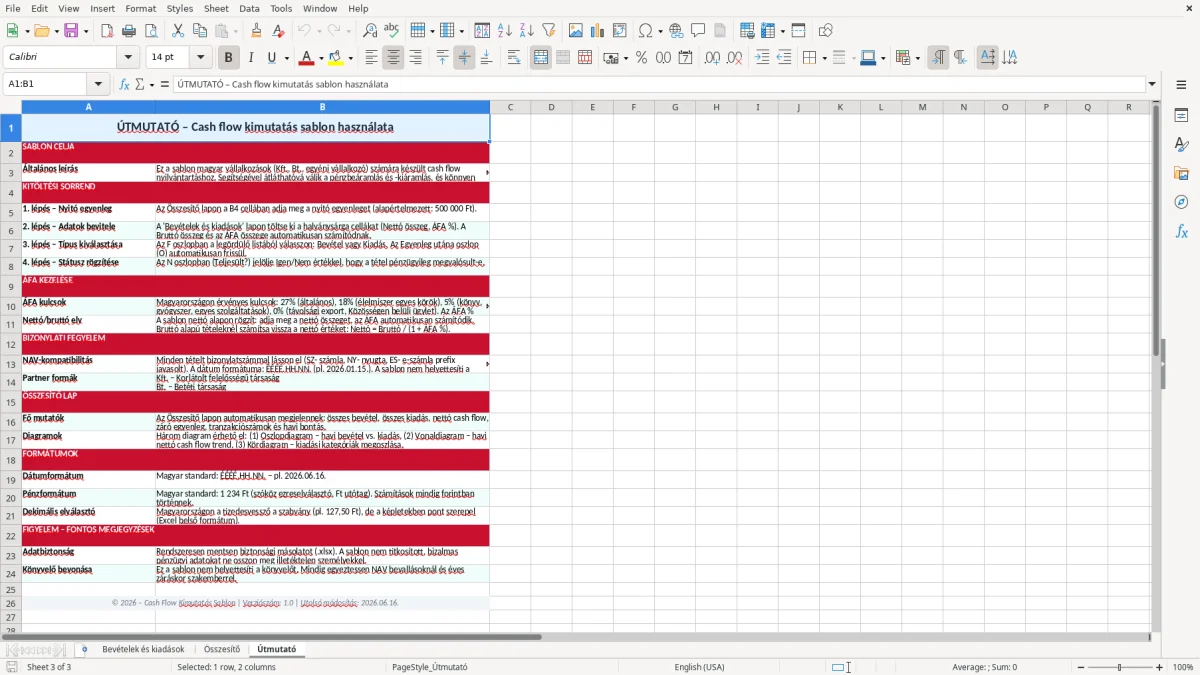This screenshot has height=675, width=1200.
Task: Open the Styles menu
Action: [x=180, y=8]
